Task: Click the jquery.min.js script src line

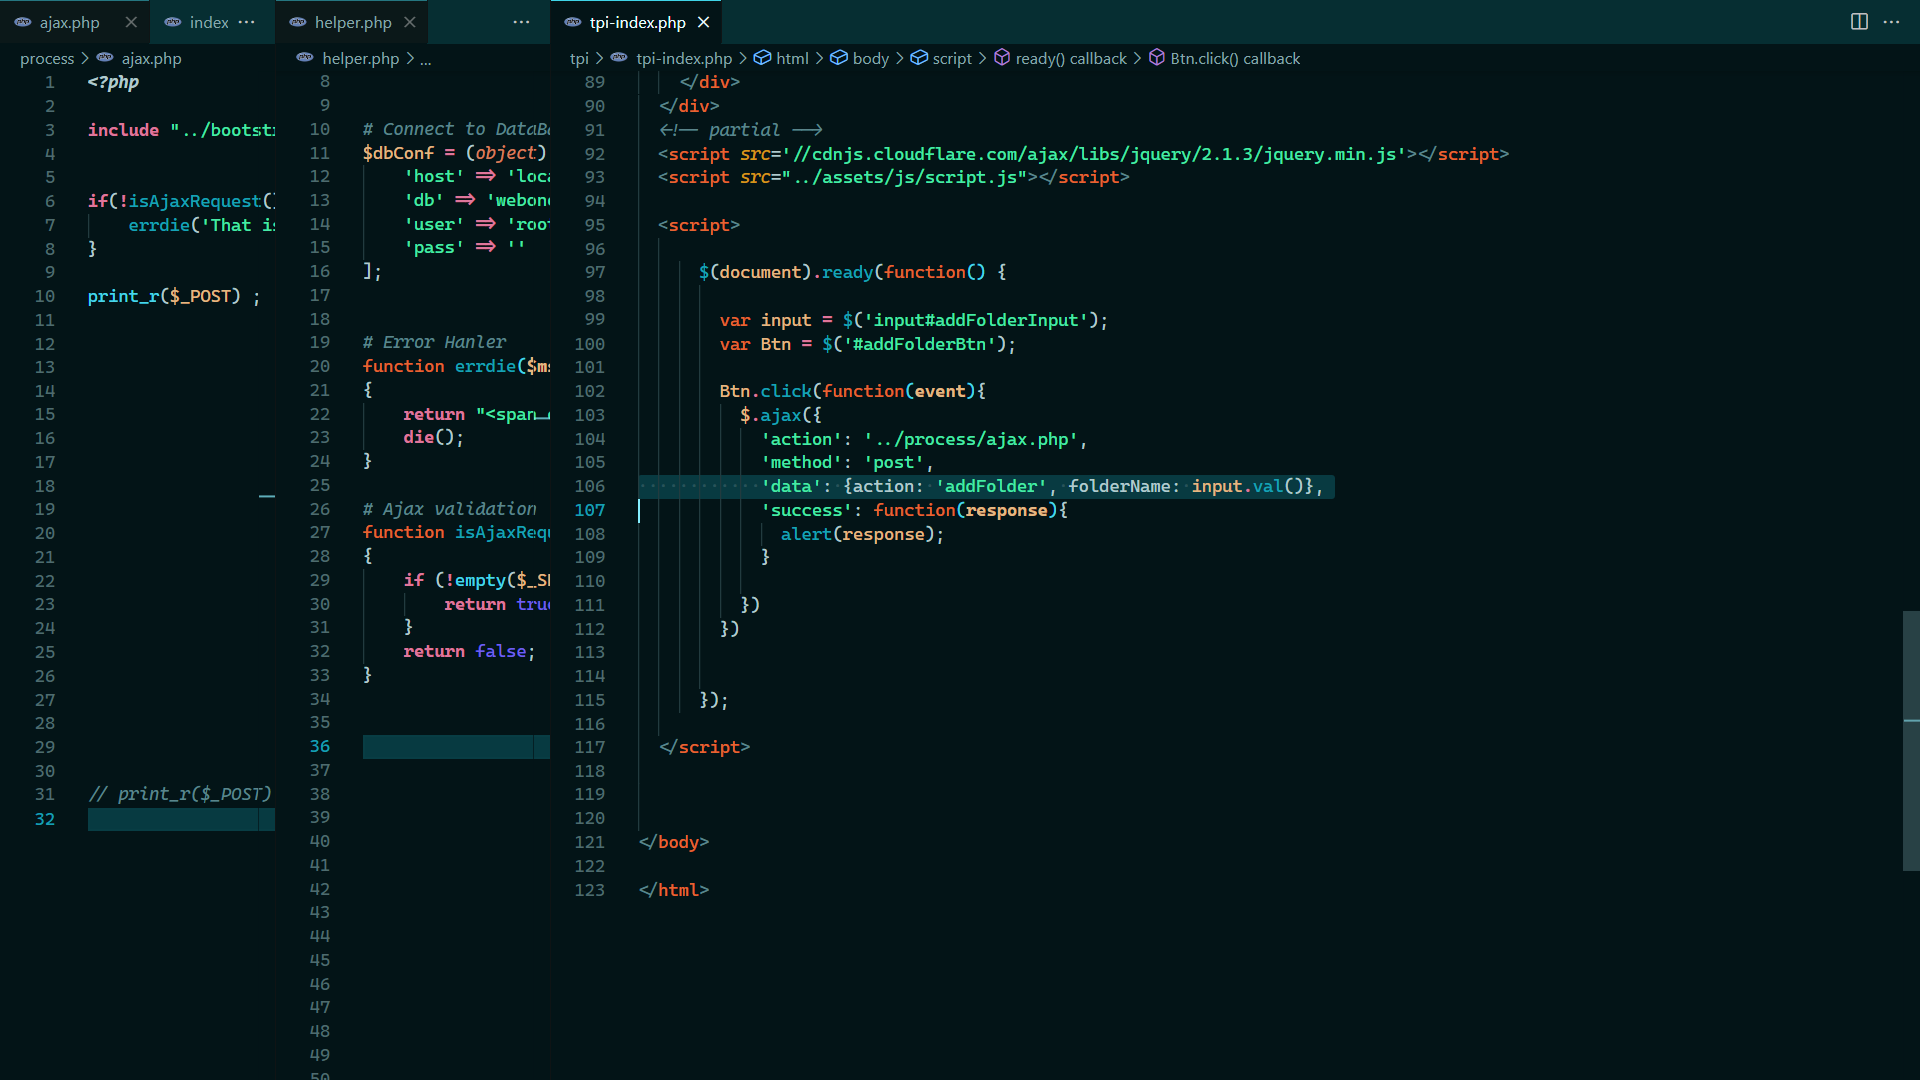Action: [x=1083, y=154]
